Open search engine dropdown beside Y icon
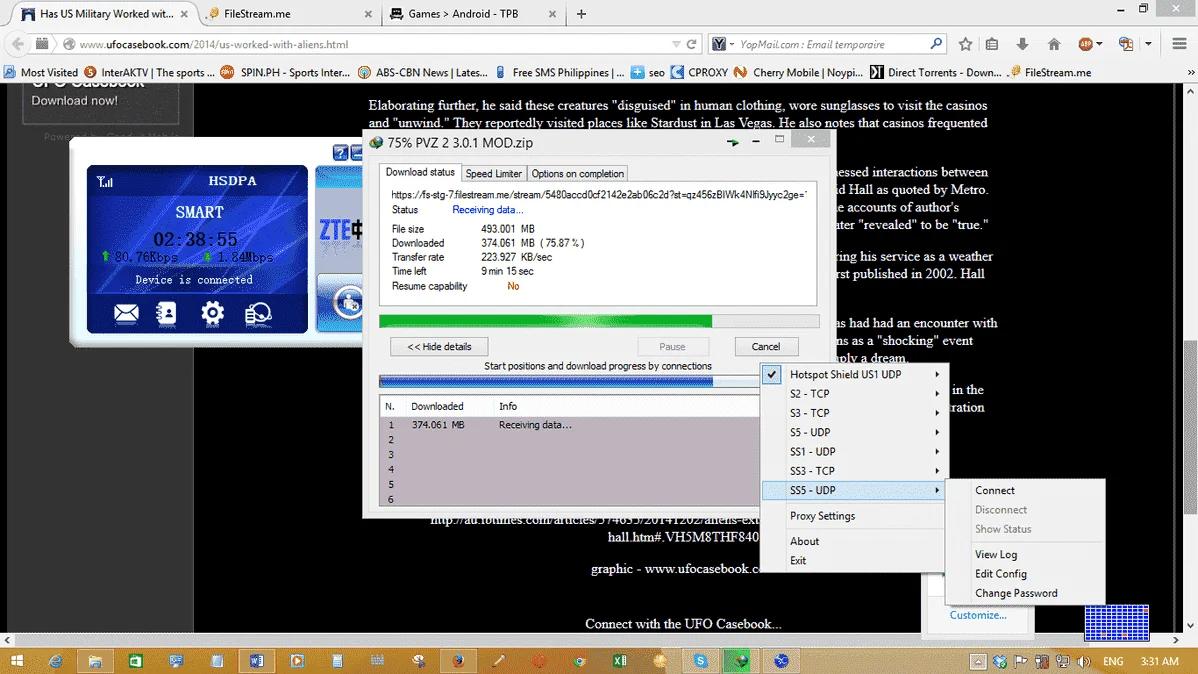Screen dimensions: 1198x674 click(x=731, y=44)
